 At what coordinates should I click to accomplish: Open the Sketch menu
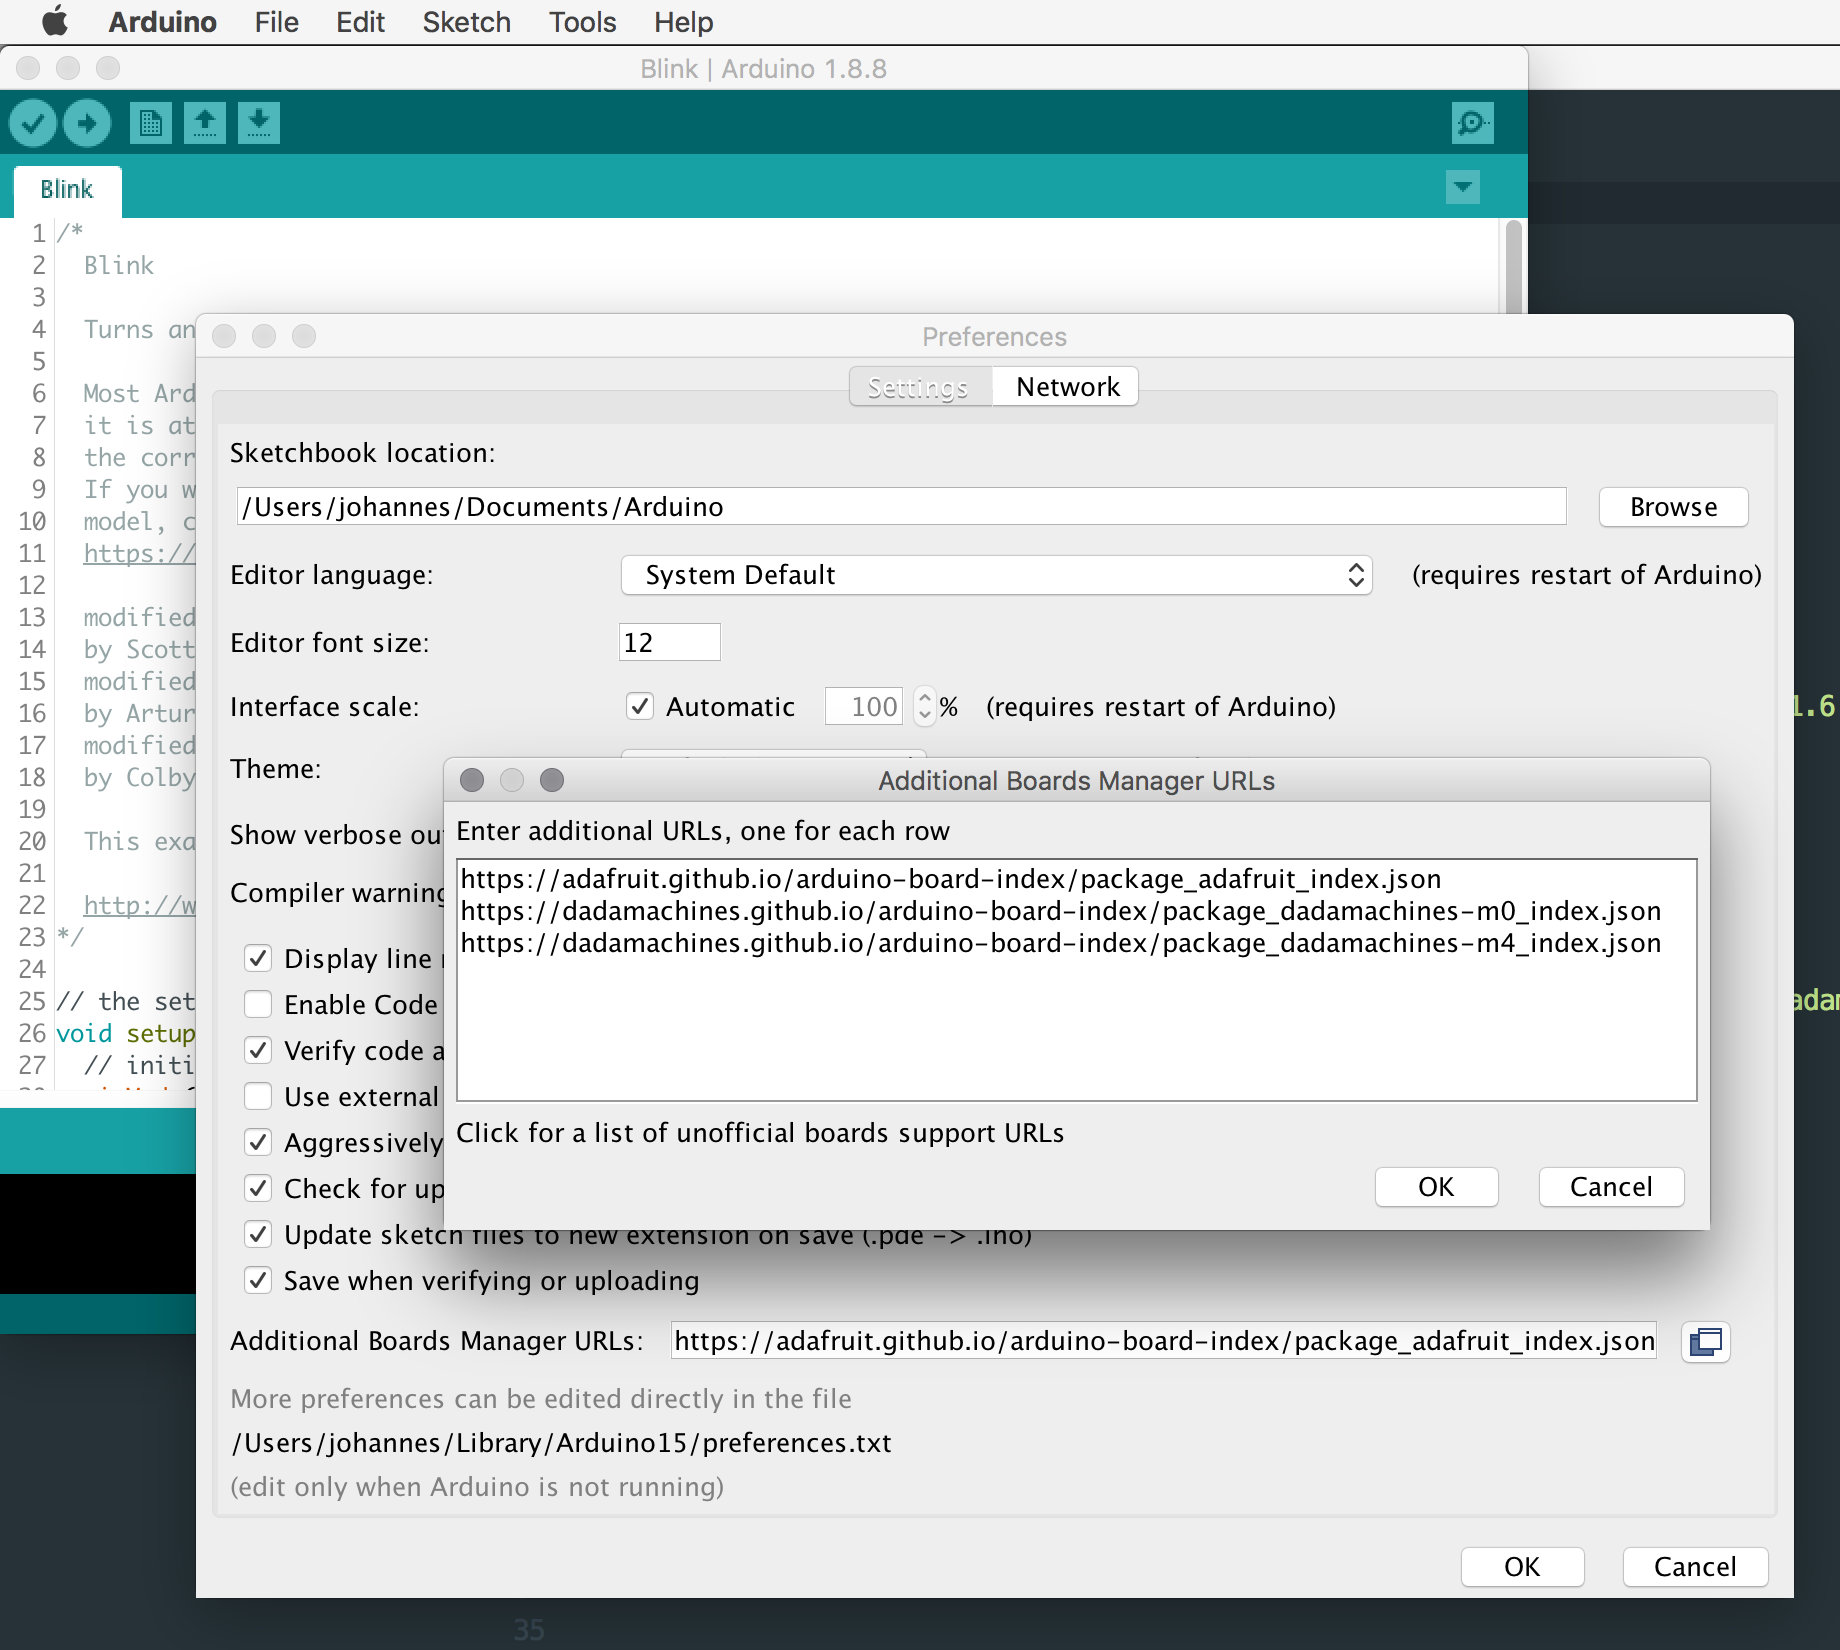[x=466, y=22]
